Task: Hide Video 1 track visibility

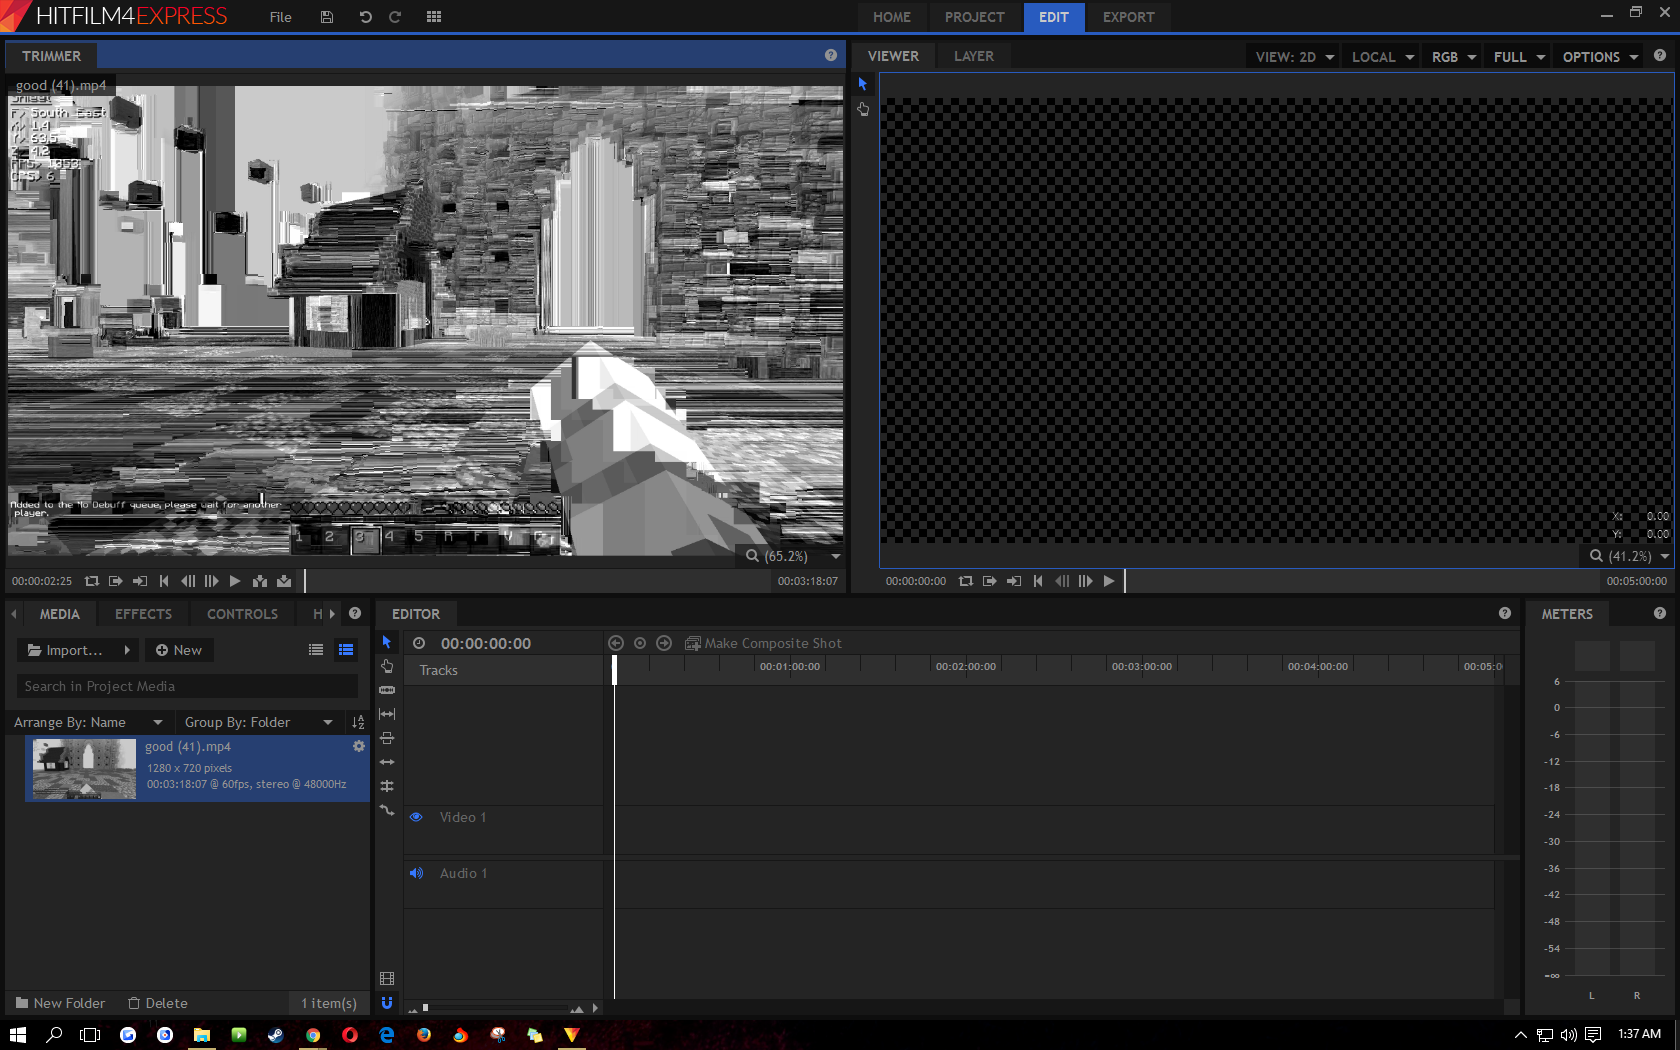Action: tap(417, 817)
